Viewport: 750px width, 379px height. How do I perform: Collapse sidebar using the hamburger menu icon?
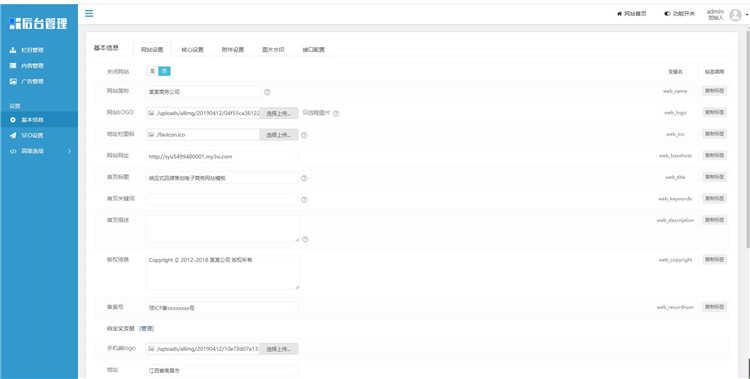pyautogui.click(x=89, y=13)
